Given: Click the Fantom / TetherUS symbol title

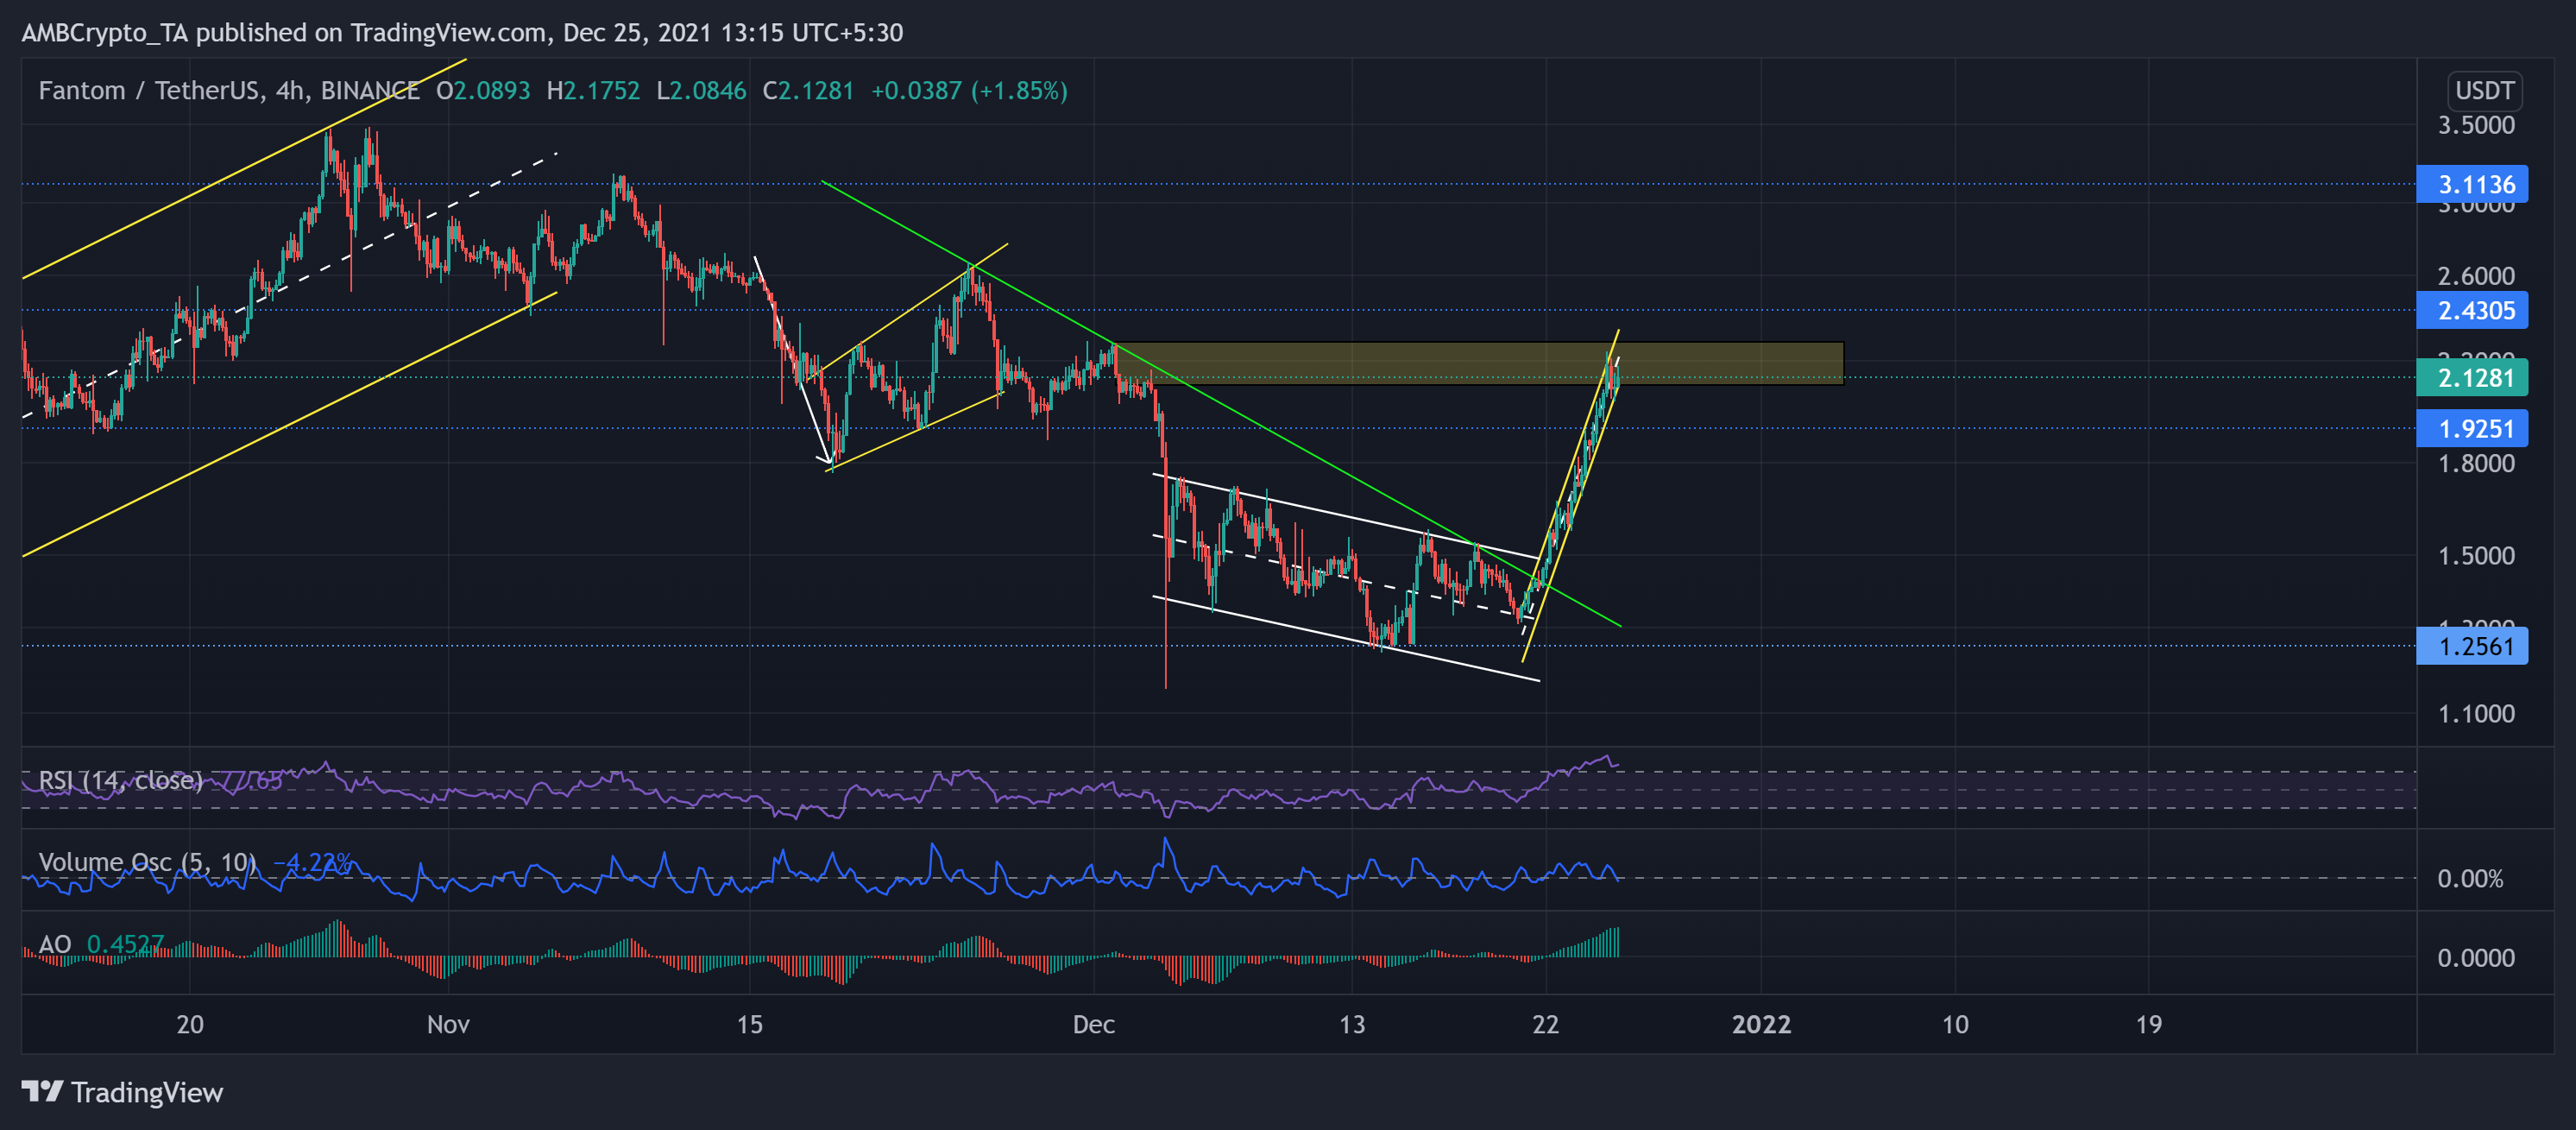Looking at the screenshot, I should point(148,91).
